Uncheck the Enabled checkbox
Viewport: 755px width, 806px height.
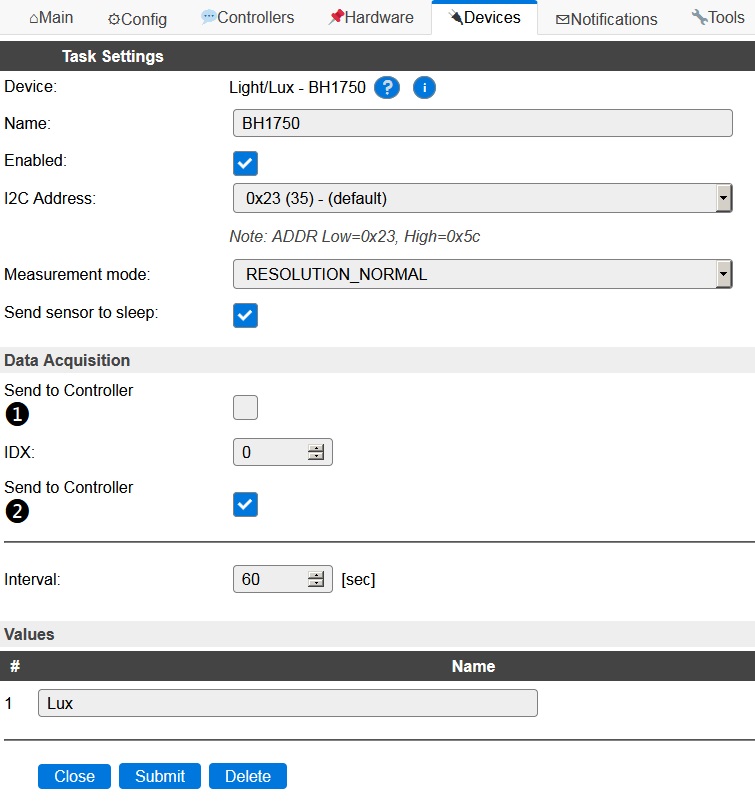click(x=245, y=163)
